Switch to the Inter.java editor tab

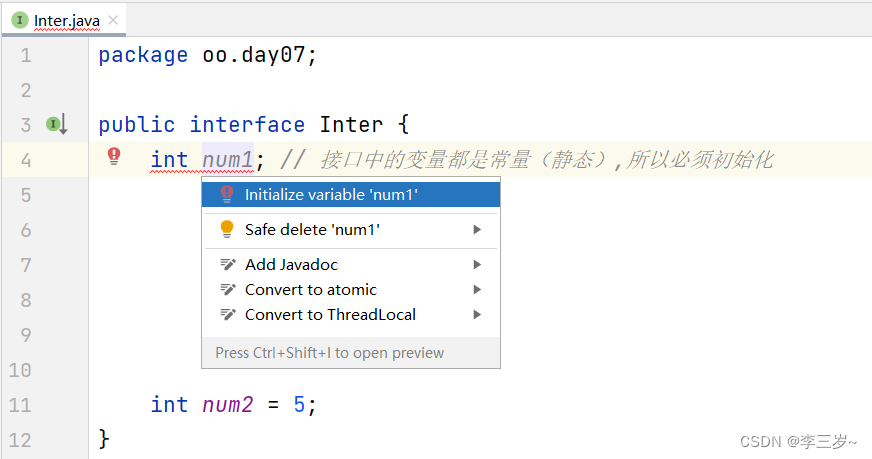pyautogui.click(x=66, y=20)
